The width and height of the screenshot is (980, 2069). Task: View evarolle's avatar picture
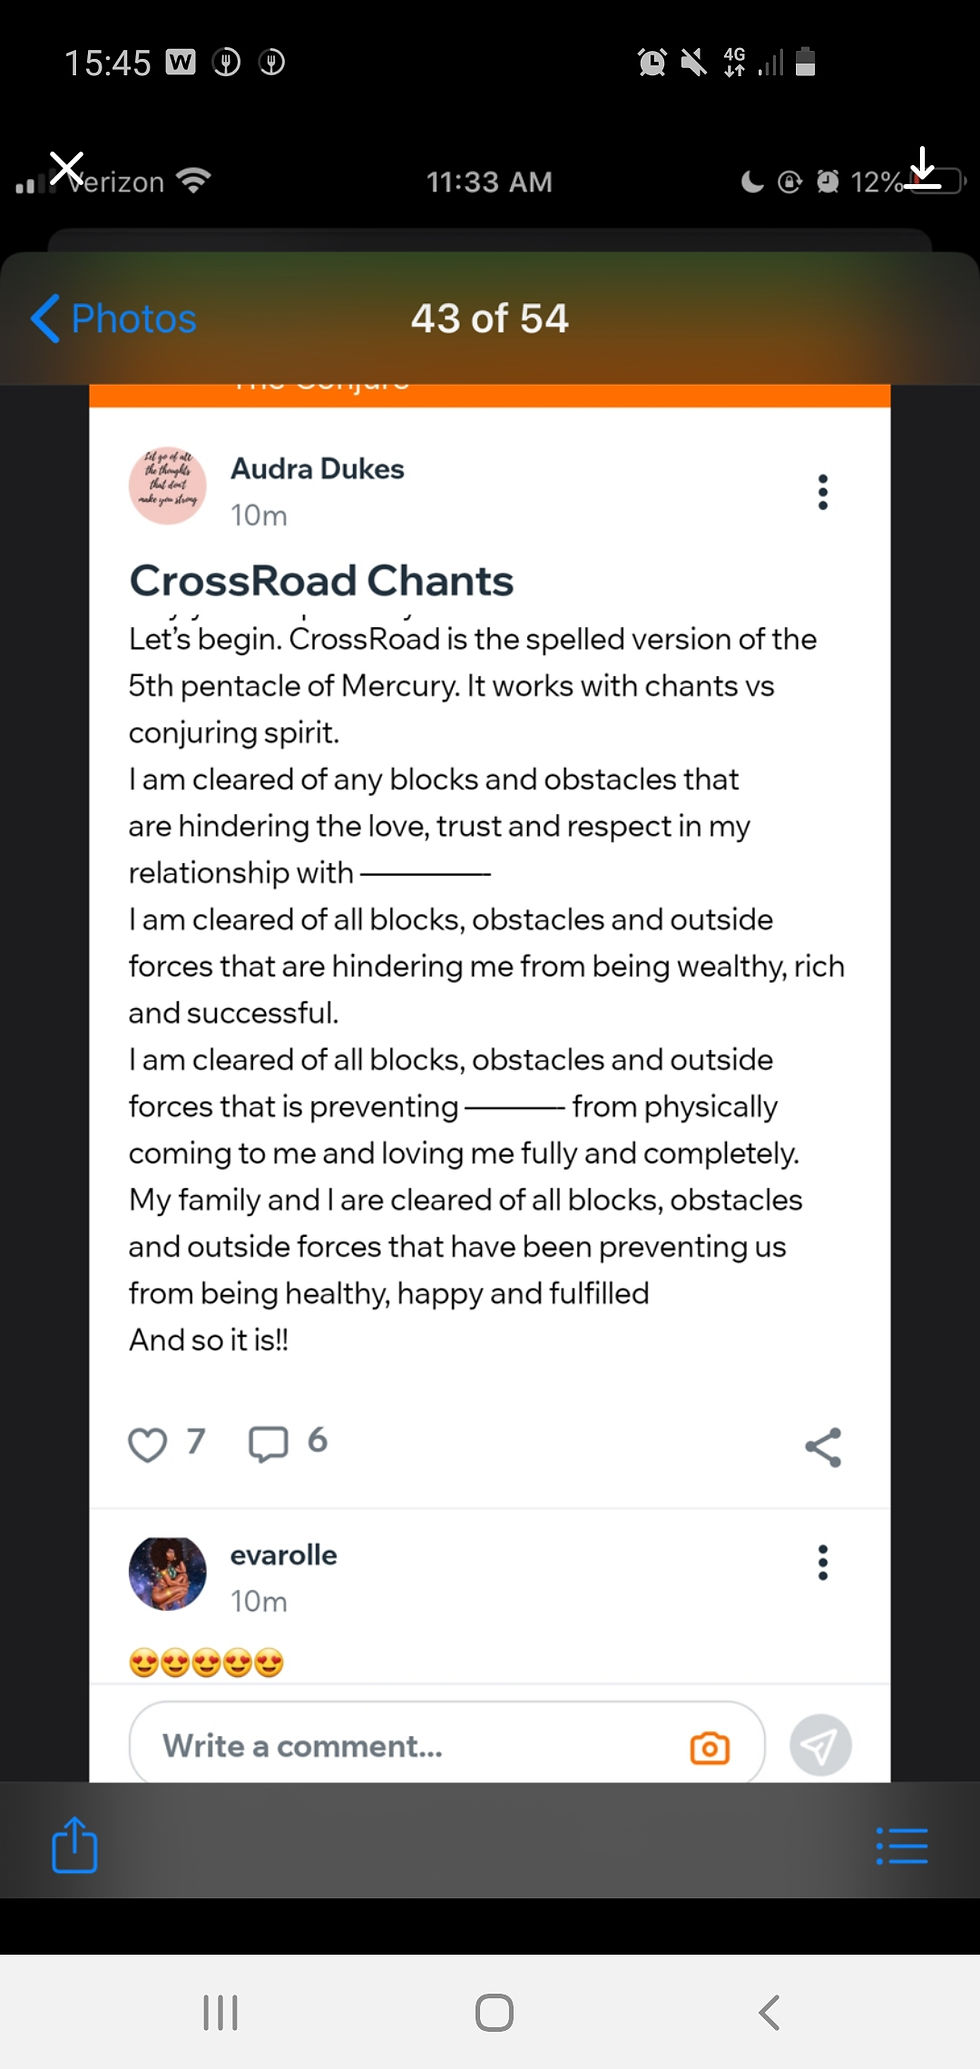point(168,1574)
